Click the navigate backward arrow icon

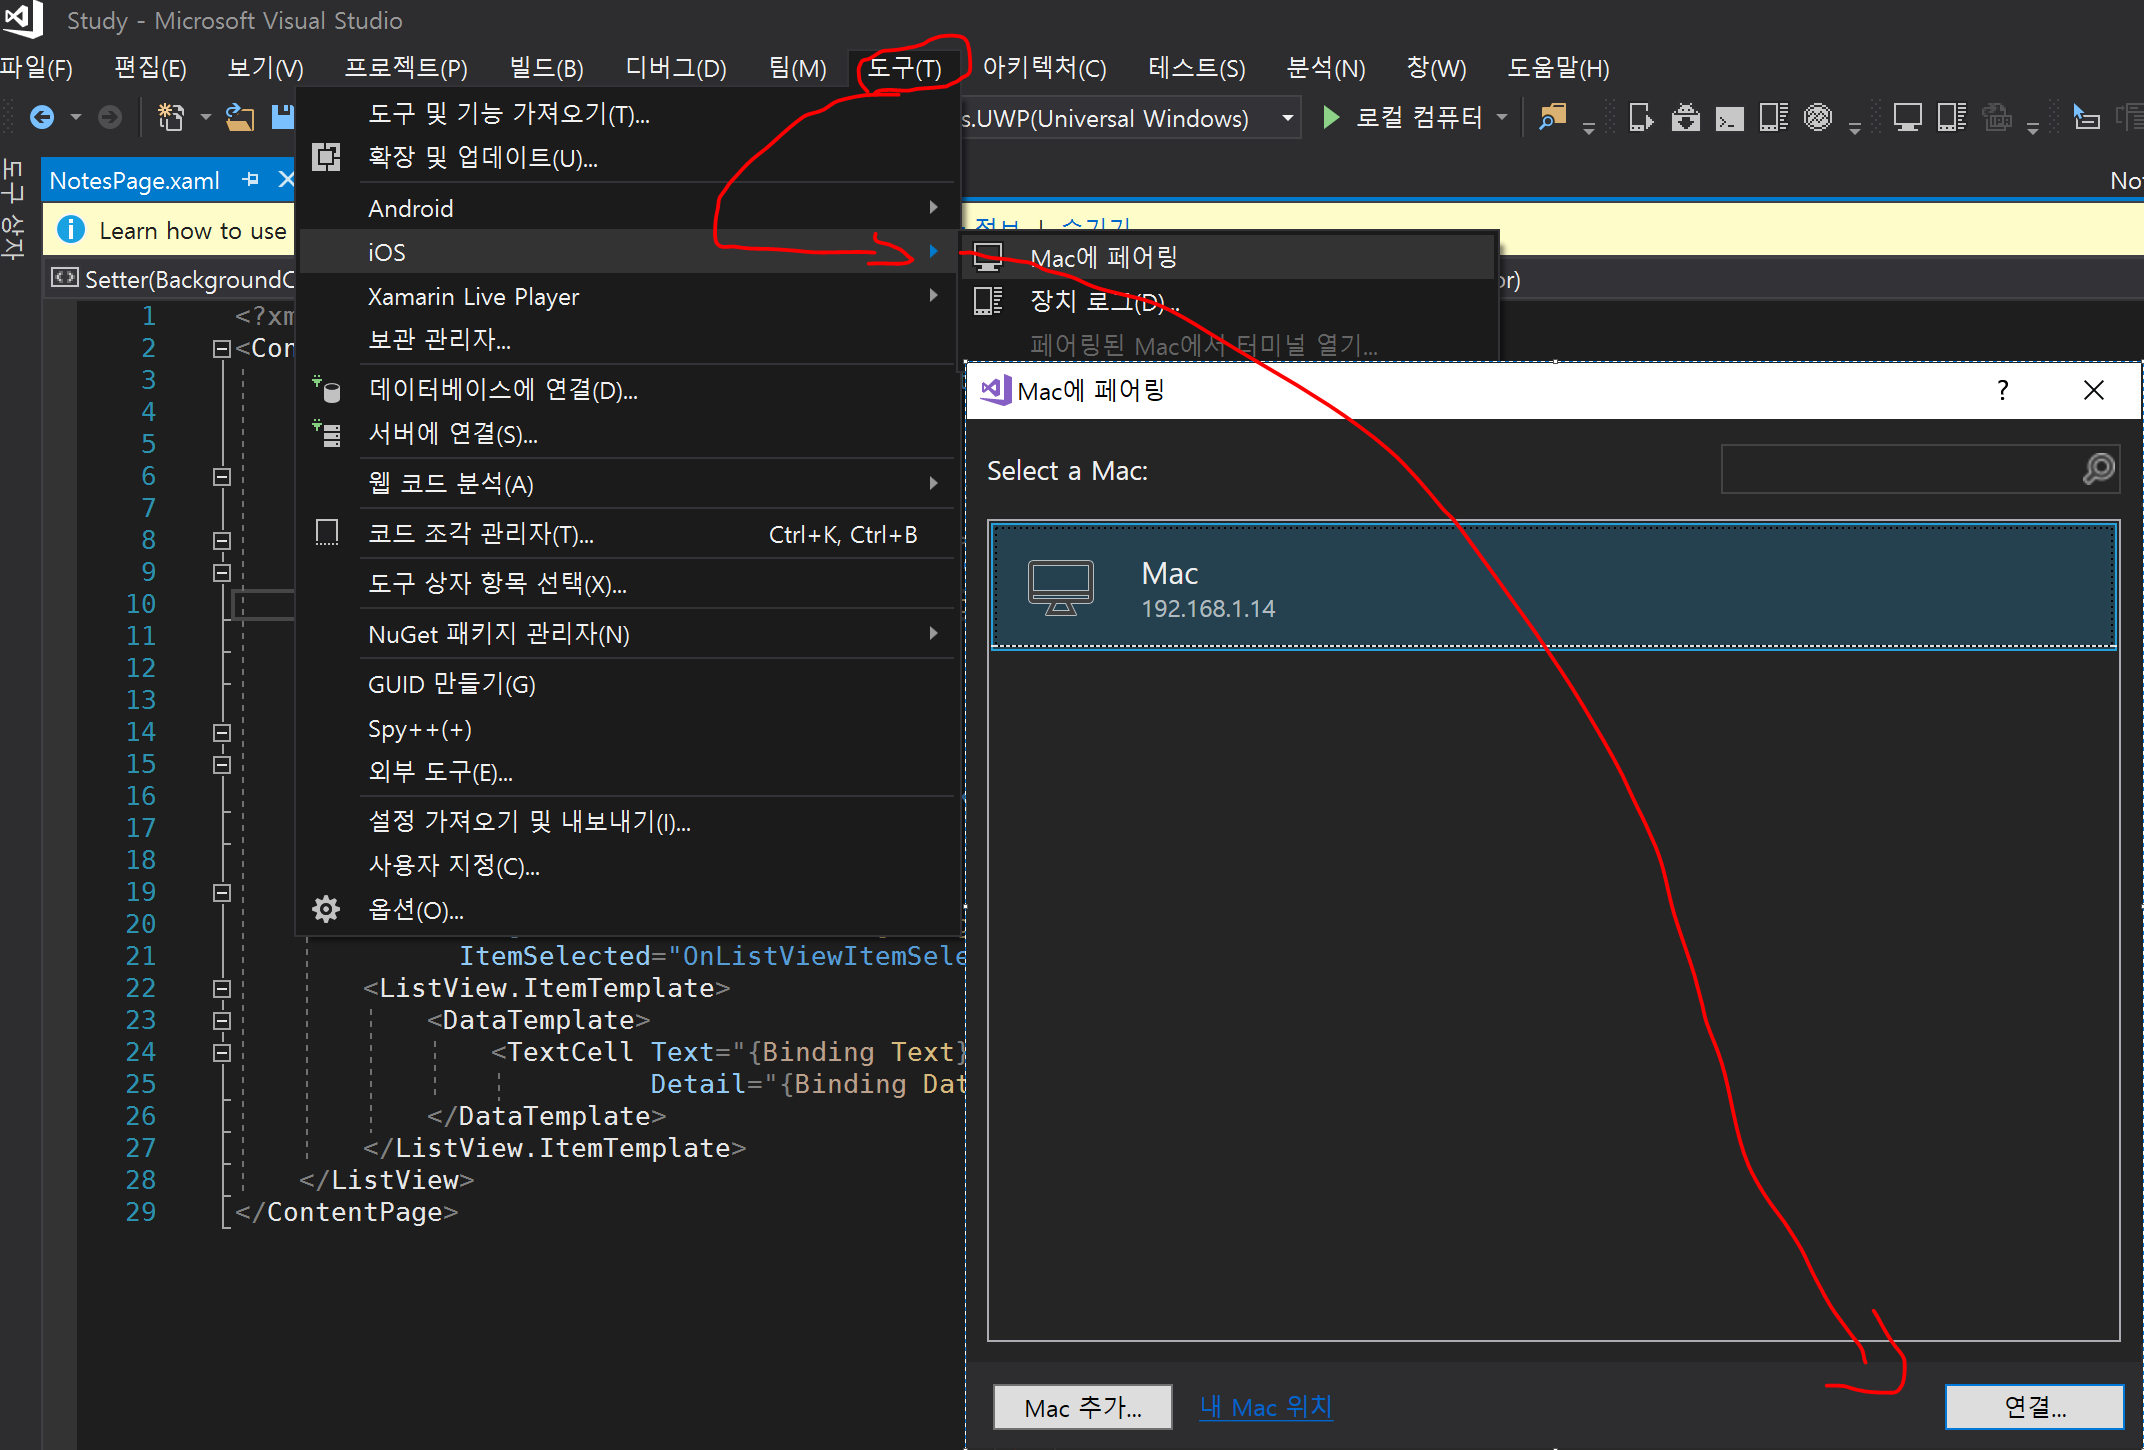[42, 118]
